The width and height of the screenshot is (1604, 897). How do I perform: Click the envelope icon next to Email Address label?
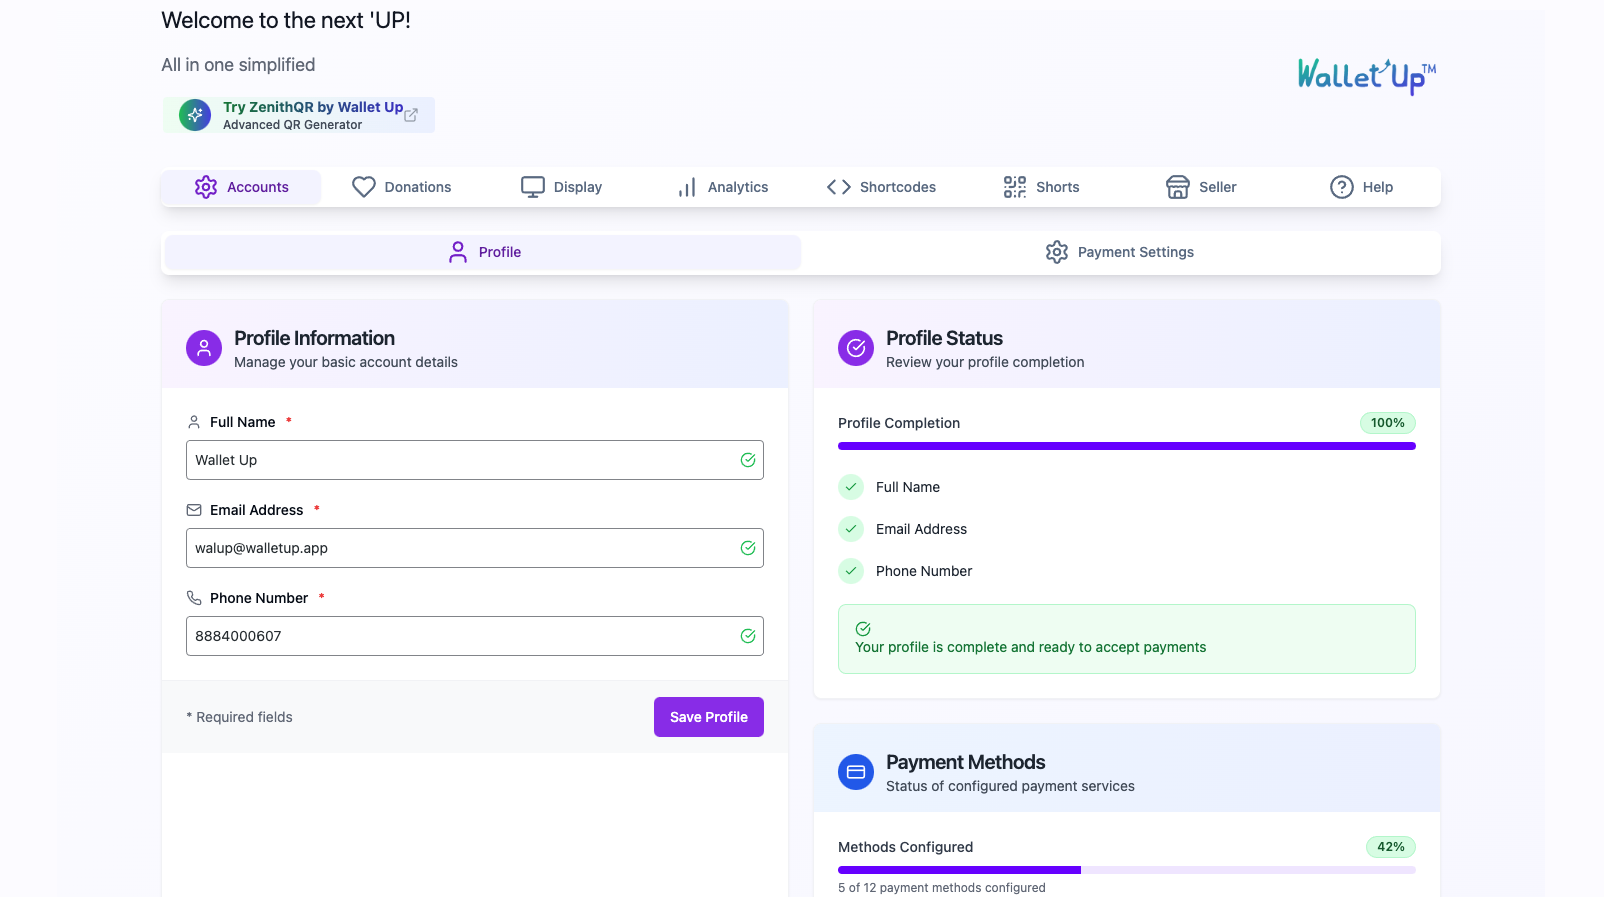tap(194, 510)
